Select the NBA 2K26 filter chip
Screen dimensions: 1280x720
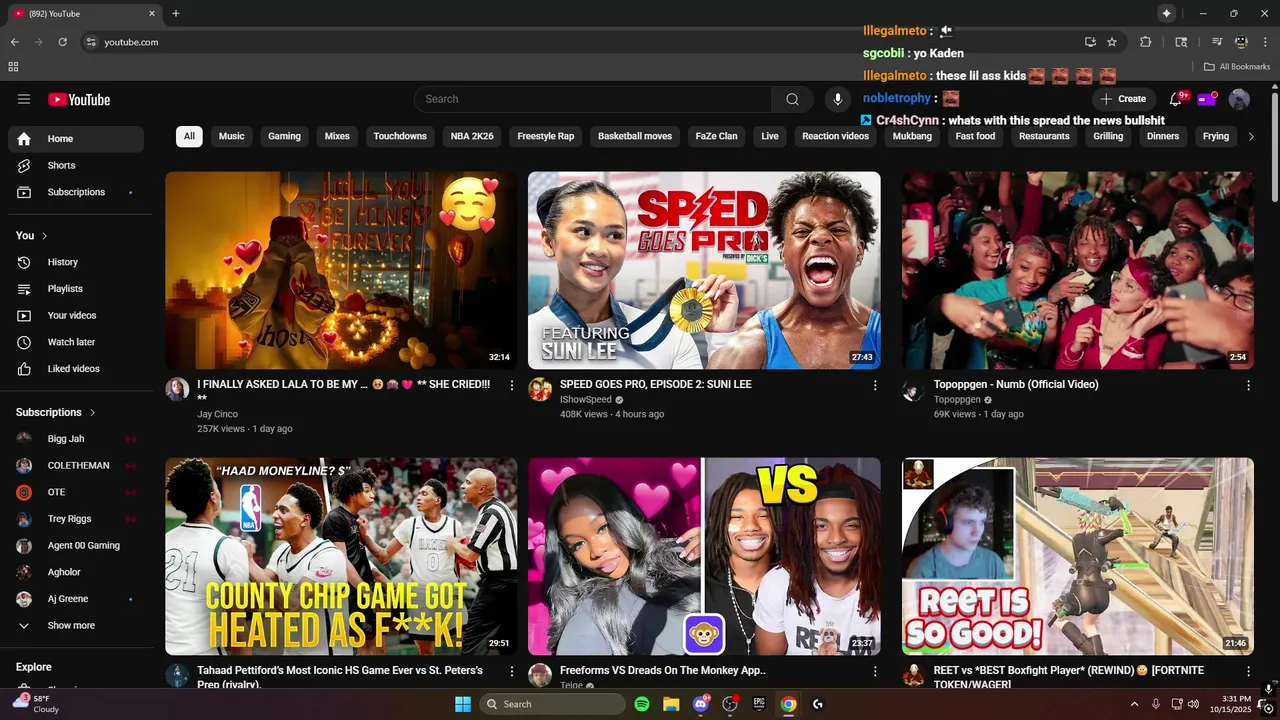472,136
